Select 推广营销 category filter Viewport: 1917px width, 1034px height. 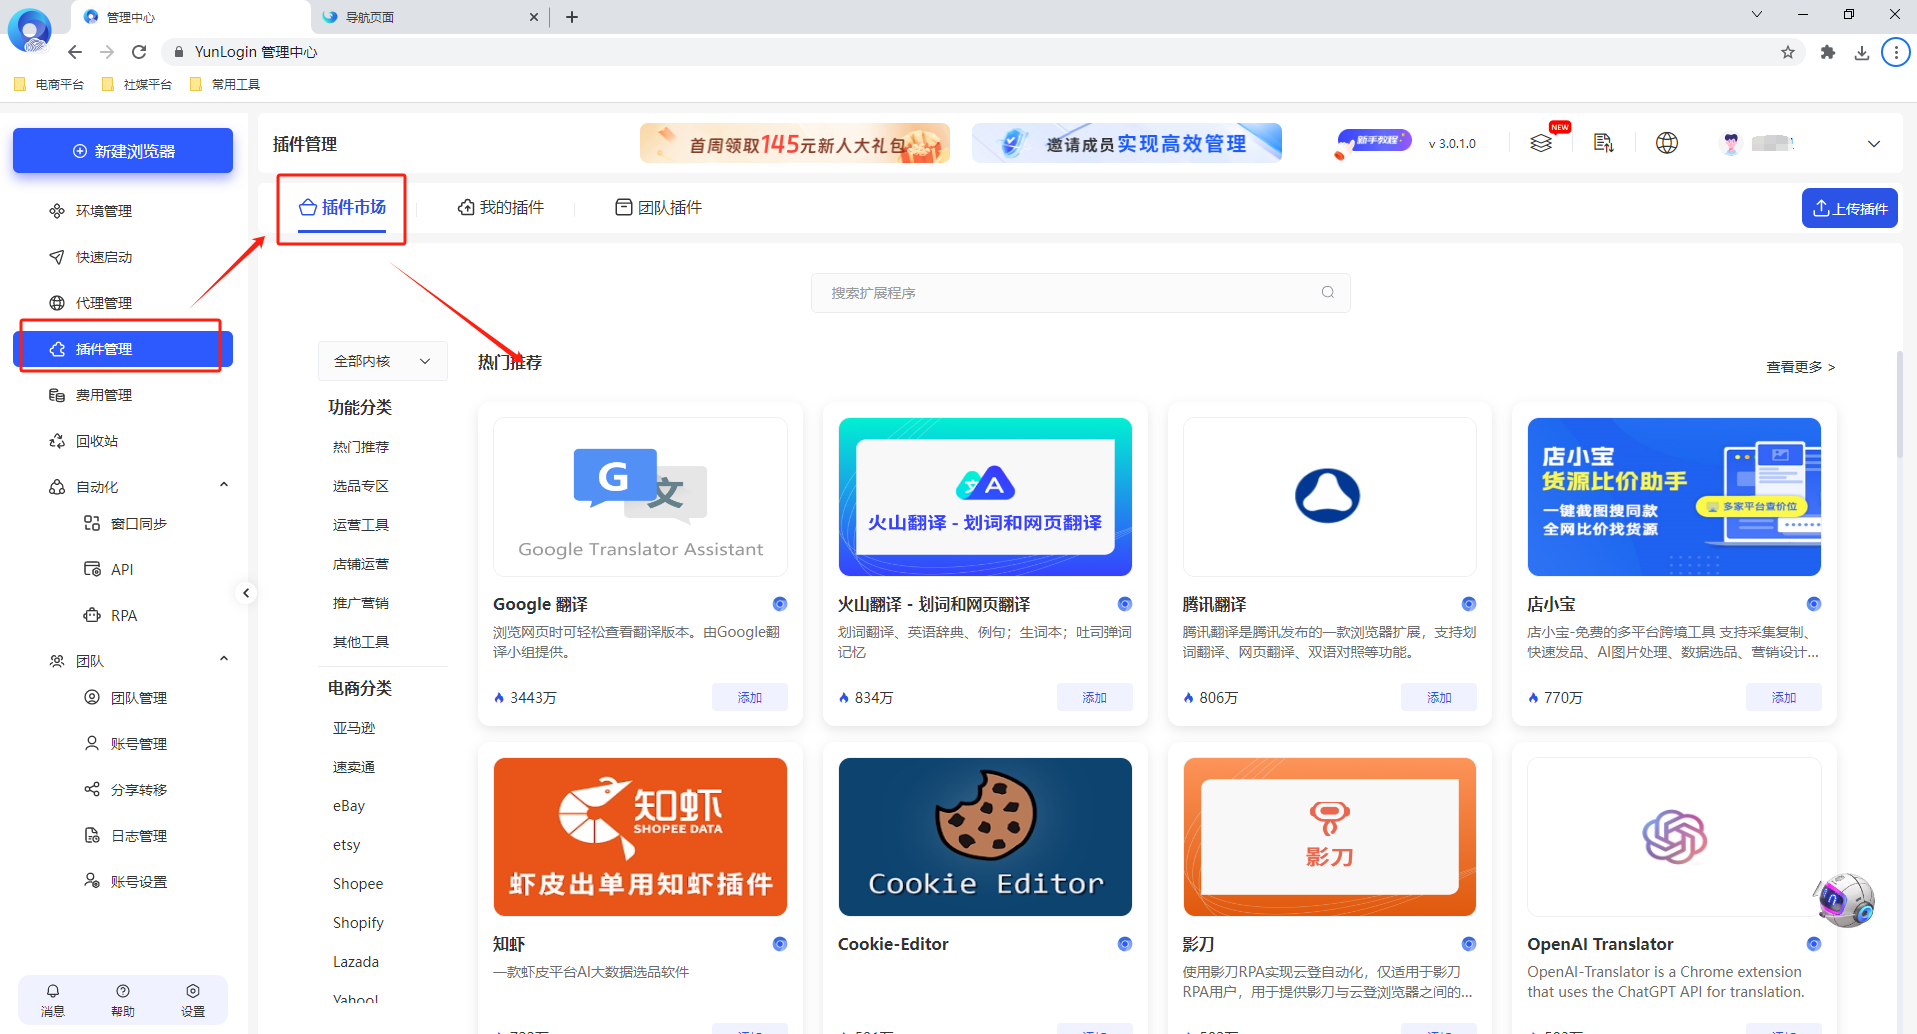point(361,603)
